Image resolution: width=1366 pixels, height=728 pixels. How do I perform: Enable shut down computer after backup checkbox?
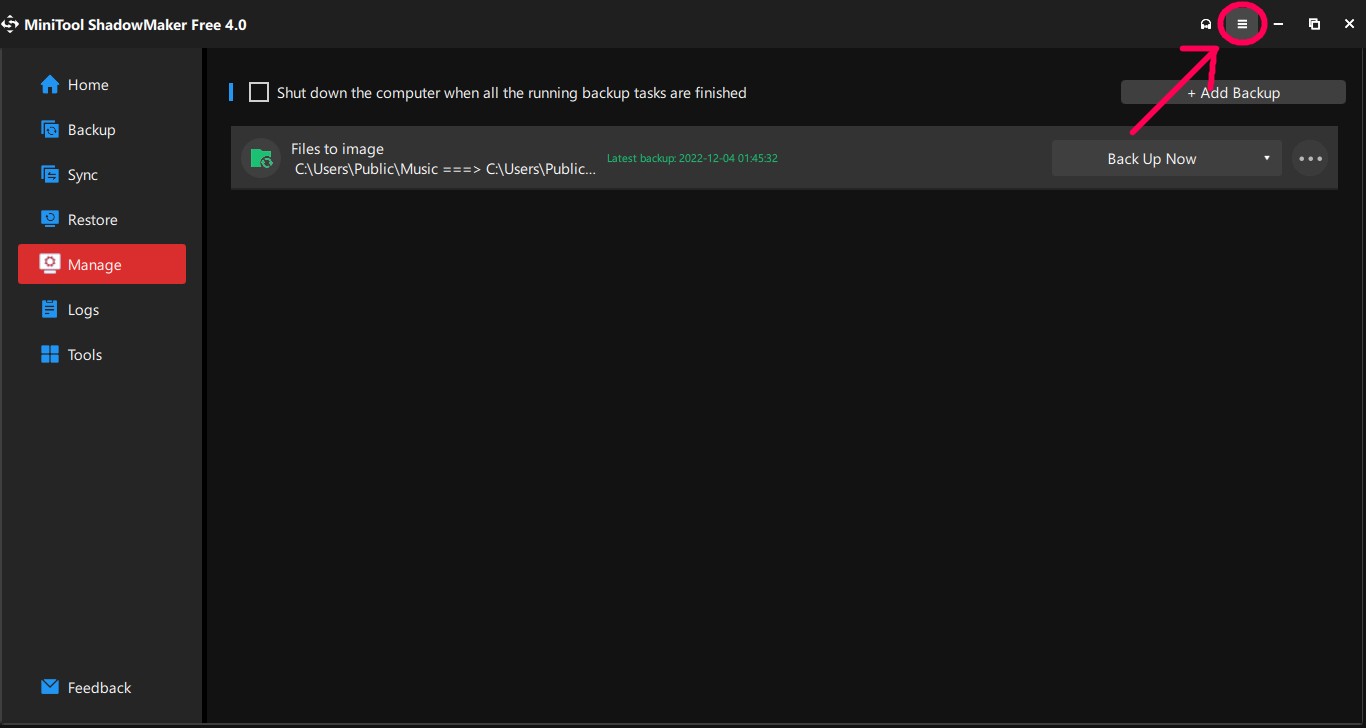pos(259,93)
